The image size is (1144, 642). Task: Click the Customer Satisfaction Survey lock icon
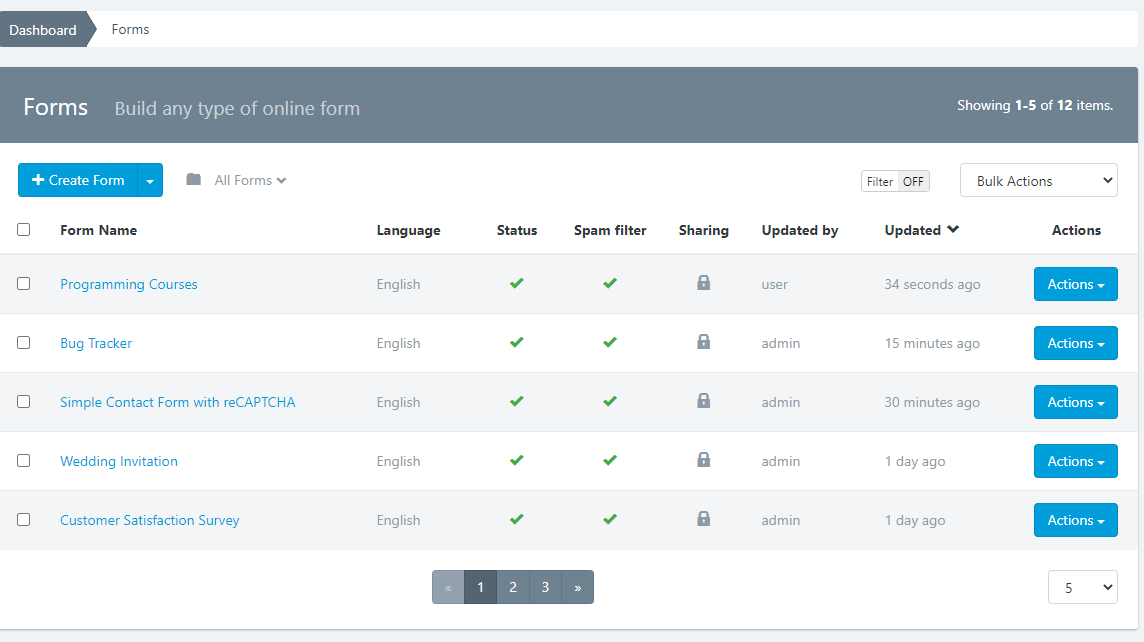703,519
